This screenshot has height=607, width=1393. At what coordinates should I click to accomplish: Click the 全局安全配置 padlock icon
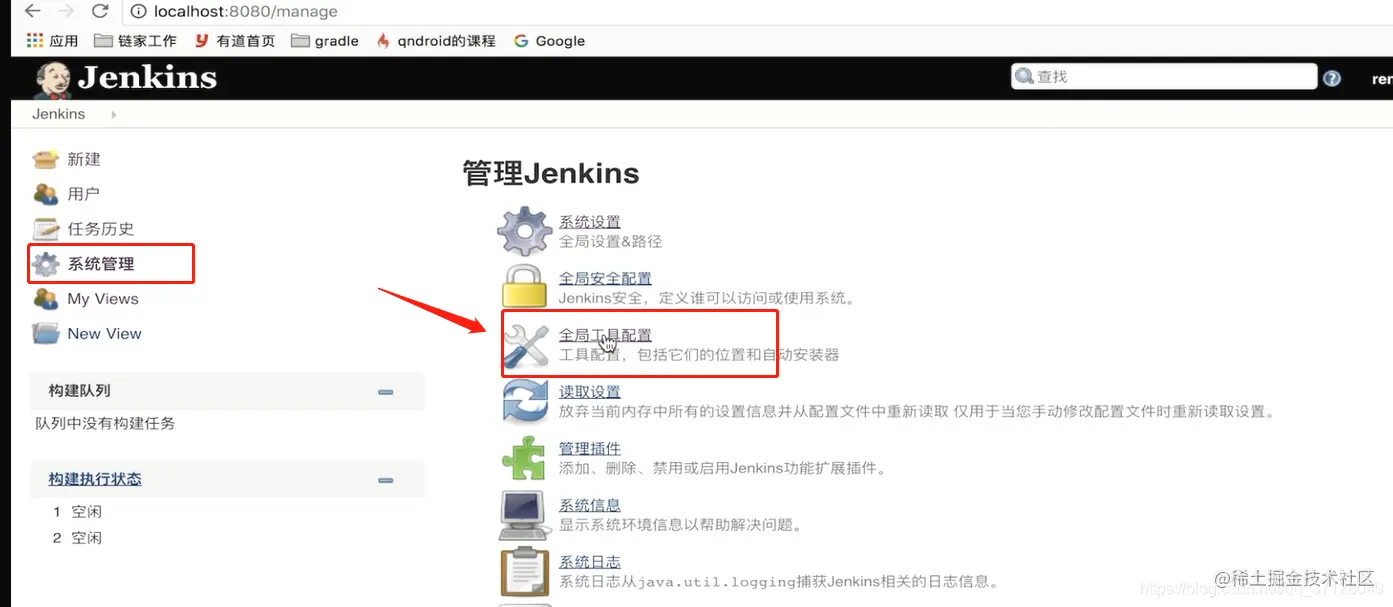tap(524, 288)
